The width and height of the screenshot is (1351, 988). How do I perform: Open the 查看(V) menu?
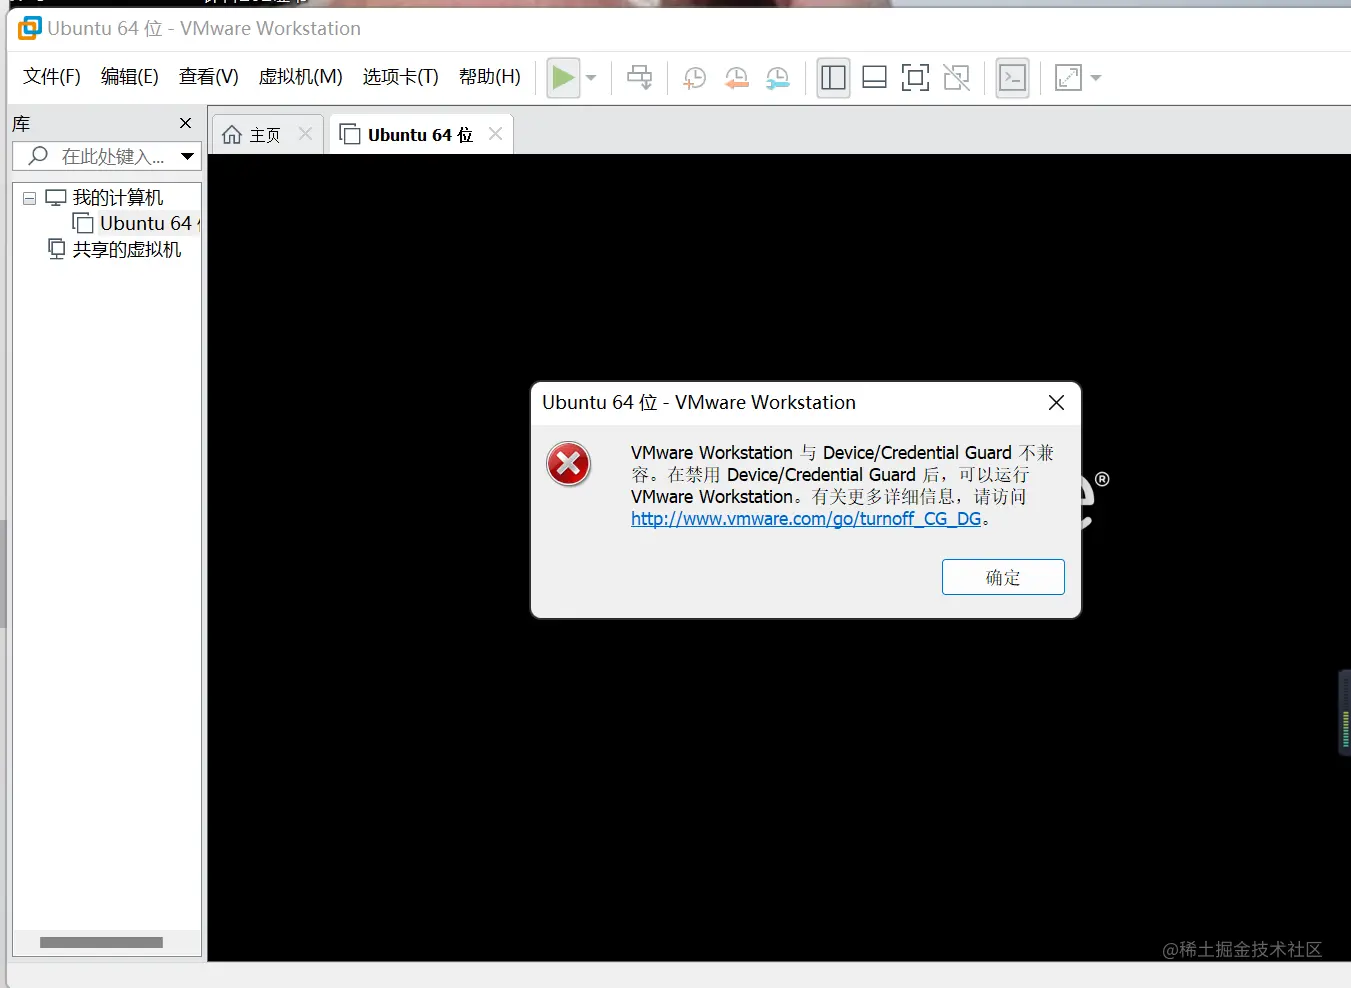click(209, 77)
